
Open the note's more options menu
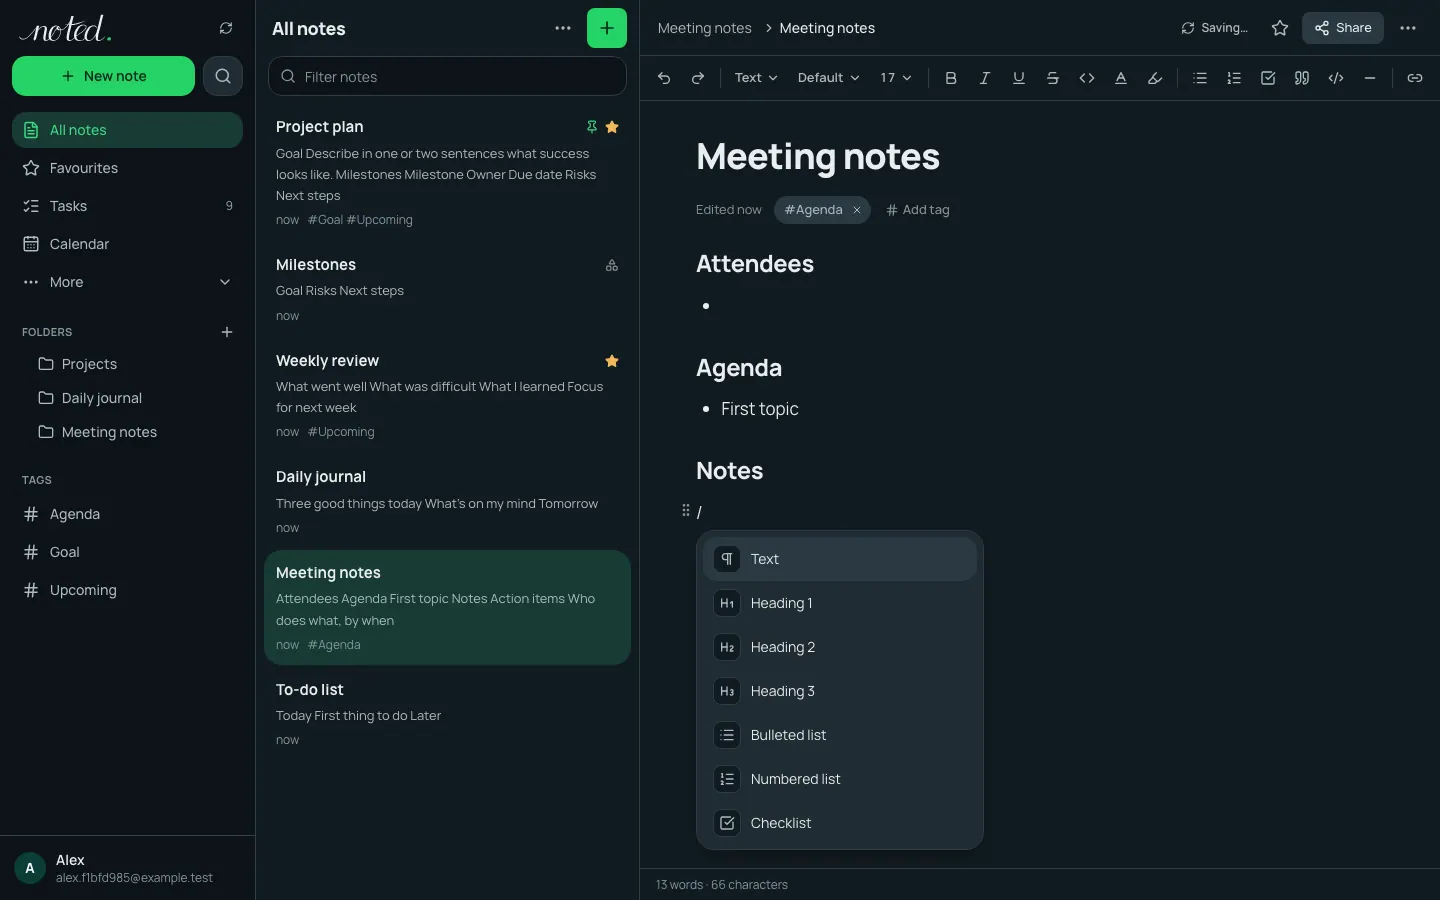pyautogui.click(x=1408, y=28)
